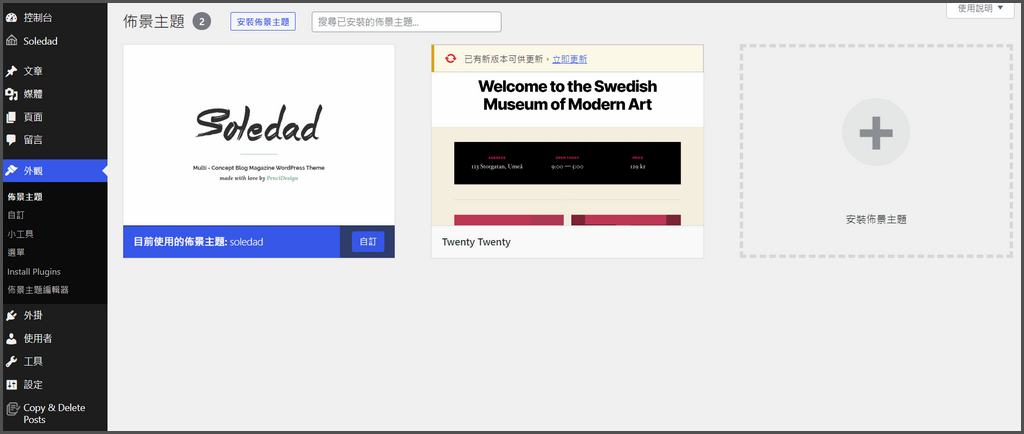Viewport: 1024px width, 434px height.
Task: Click the 工具 wrench icon
Action: click(11, 361)
